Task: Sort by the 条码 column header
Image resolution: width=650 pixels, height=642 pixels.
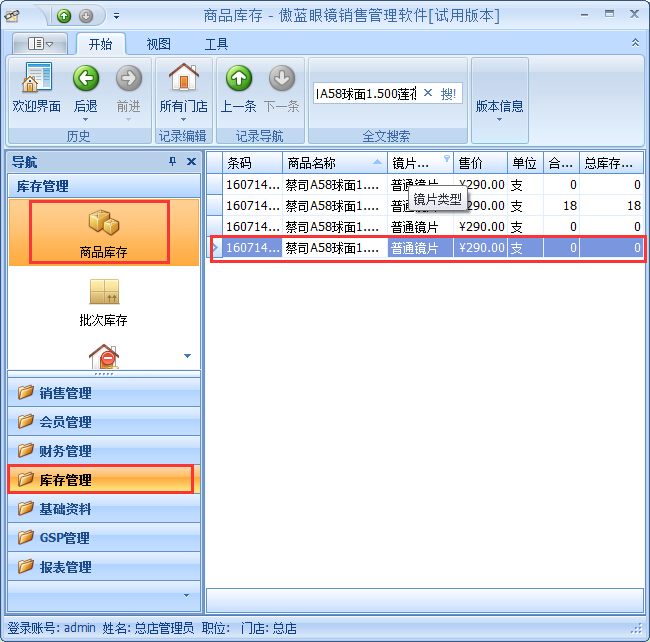Action: [252, 163]
